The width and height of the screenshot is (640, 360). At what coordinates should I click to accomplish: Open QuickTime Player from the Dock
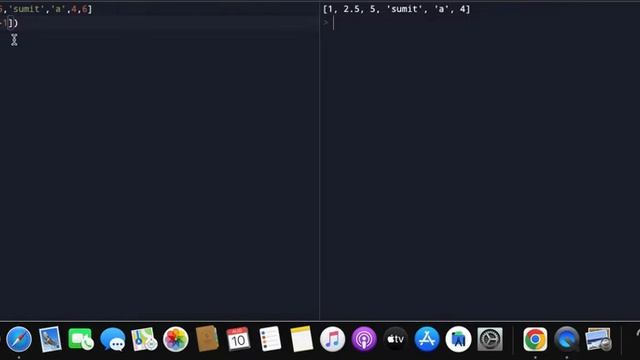click(567, 339)
